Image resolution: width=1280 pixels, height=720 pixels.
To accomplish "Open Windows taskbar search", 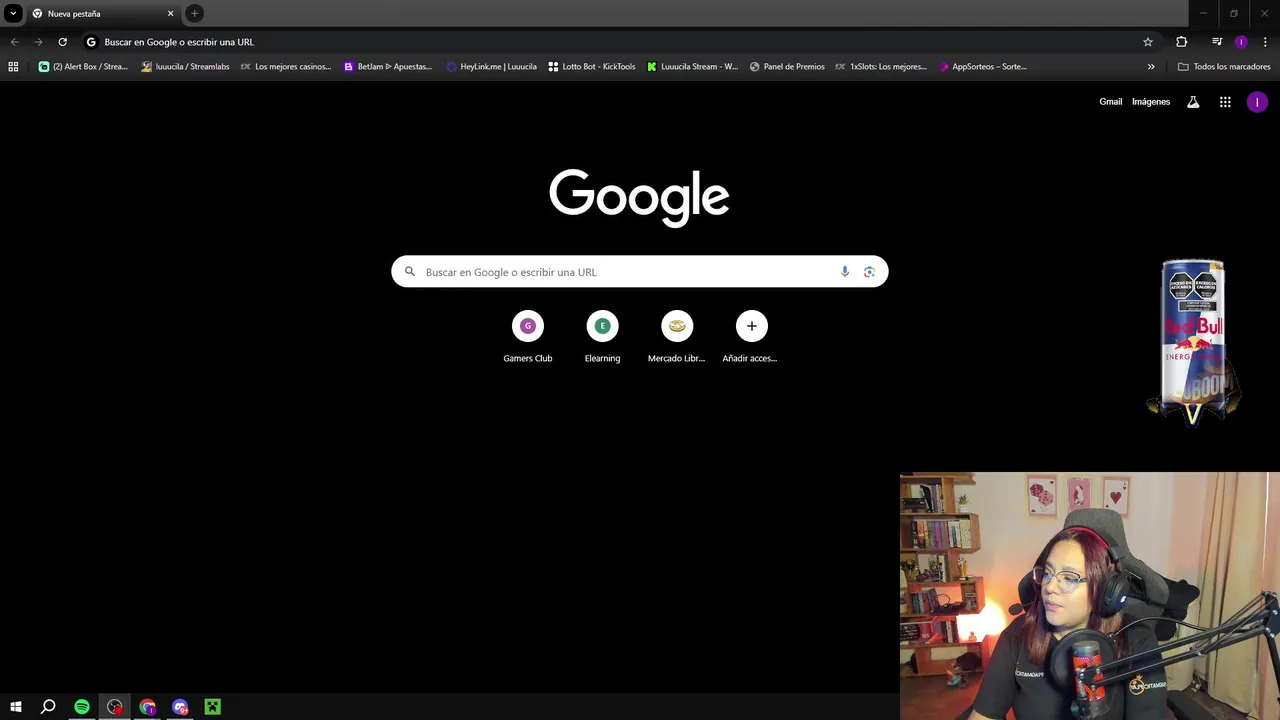I will click(x=48, y=707).
